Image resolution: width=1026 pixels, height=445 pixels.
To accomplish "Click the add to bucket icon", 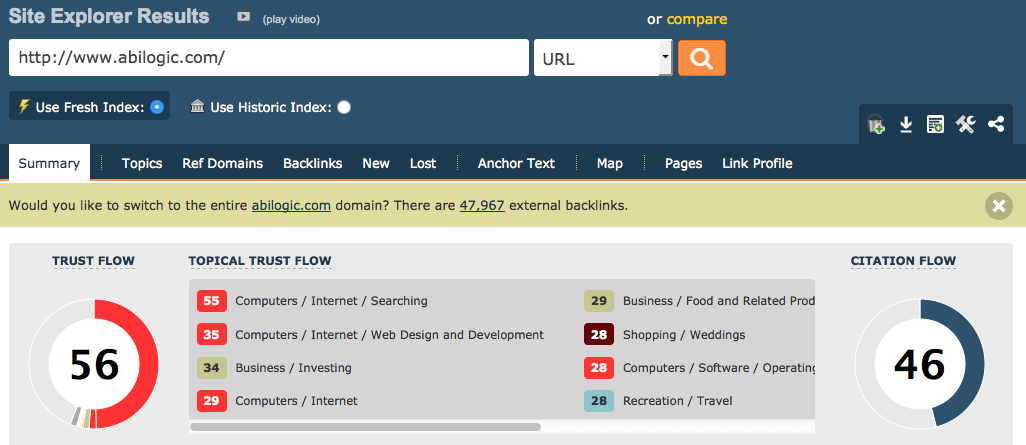I will (876, 125).
